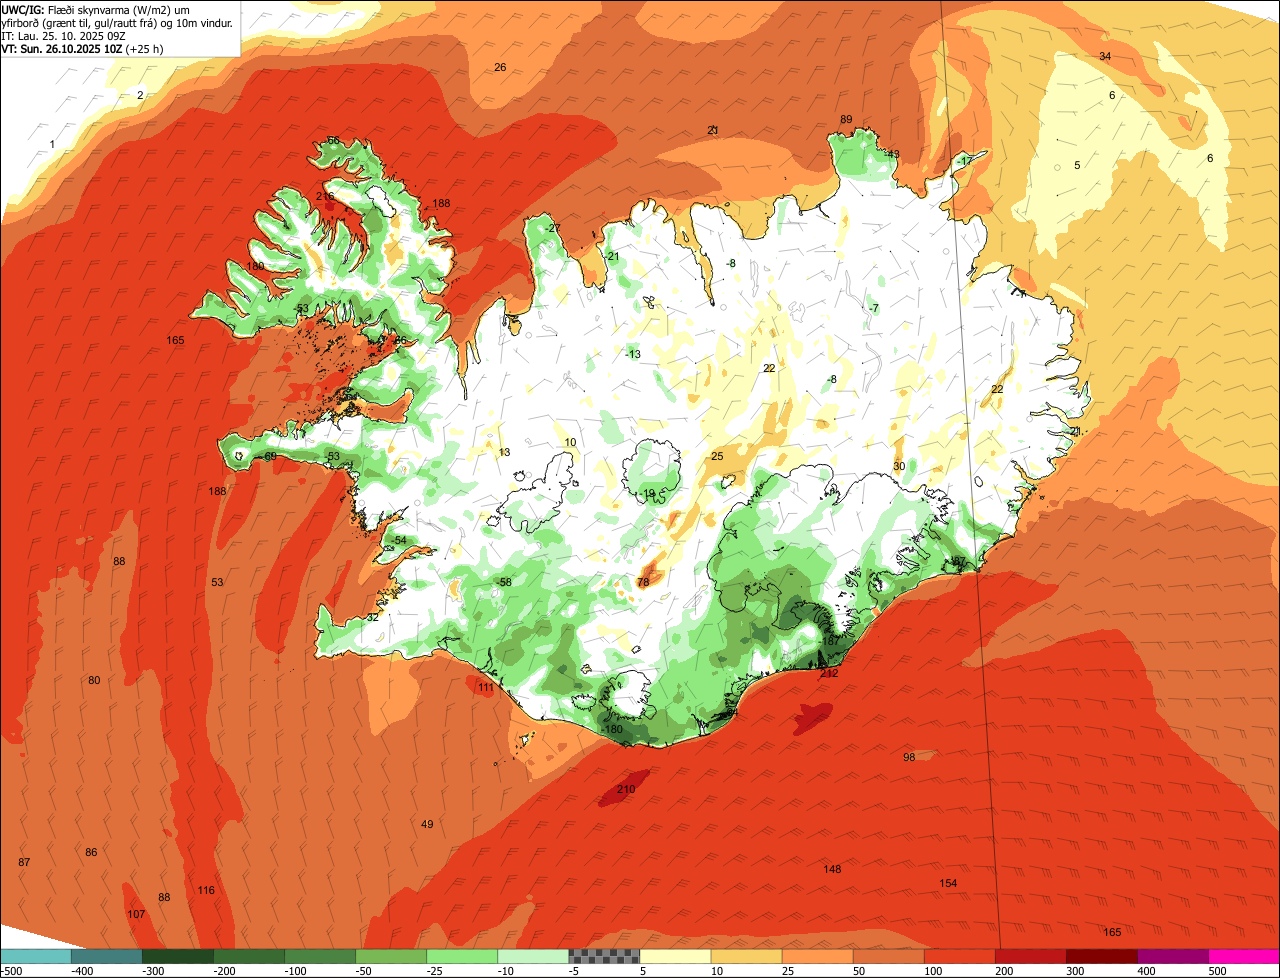The width and height of the screenshot is (1280, 978).
Task: Select the pale yellow 5 to 10 legend swatch
Action: tap(675, 956)
